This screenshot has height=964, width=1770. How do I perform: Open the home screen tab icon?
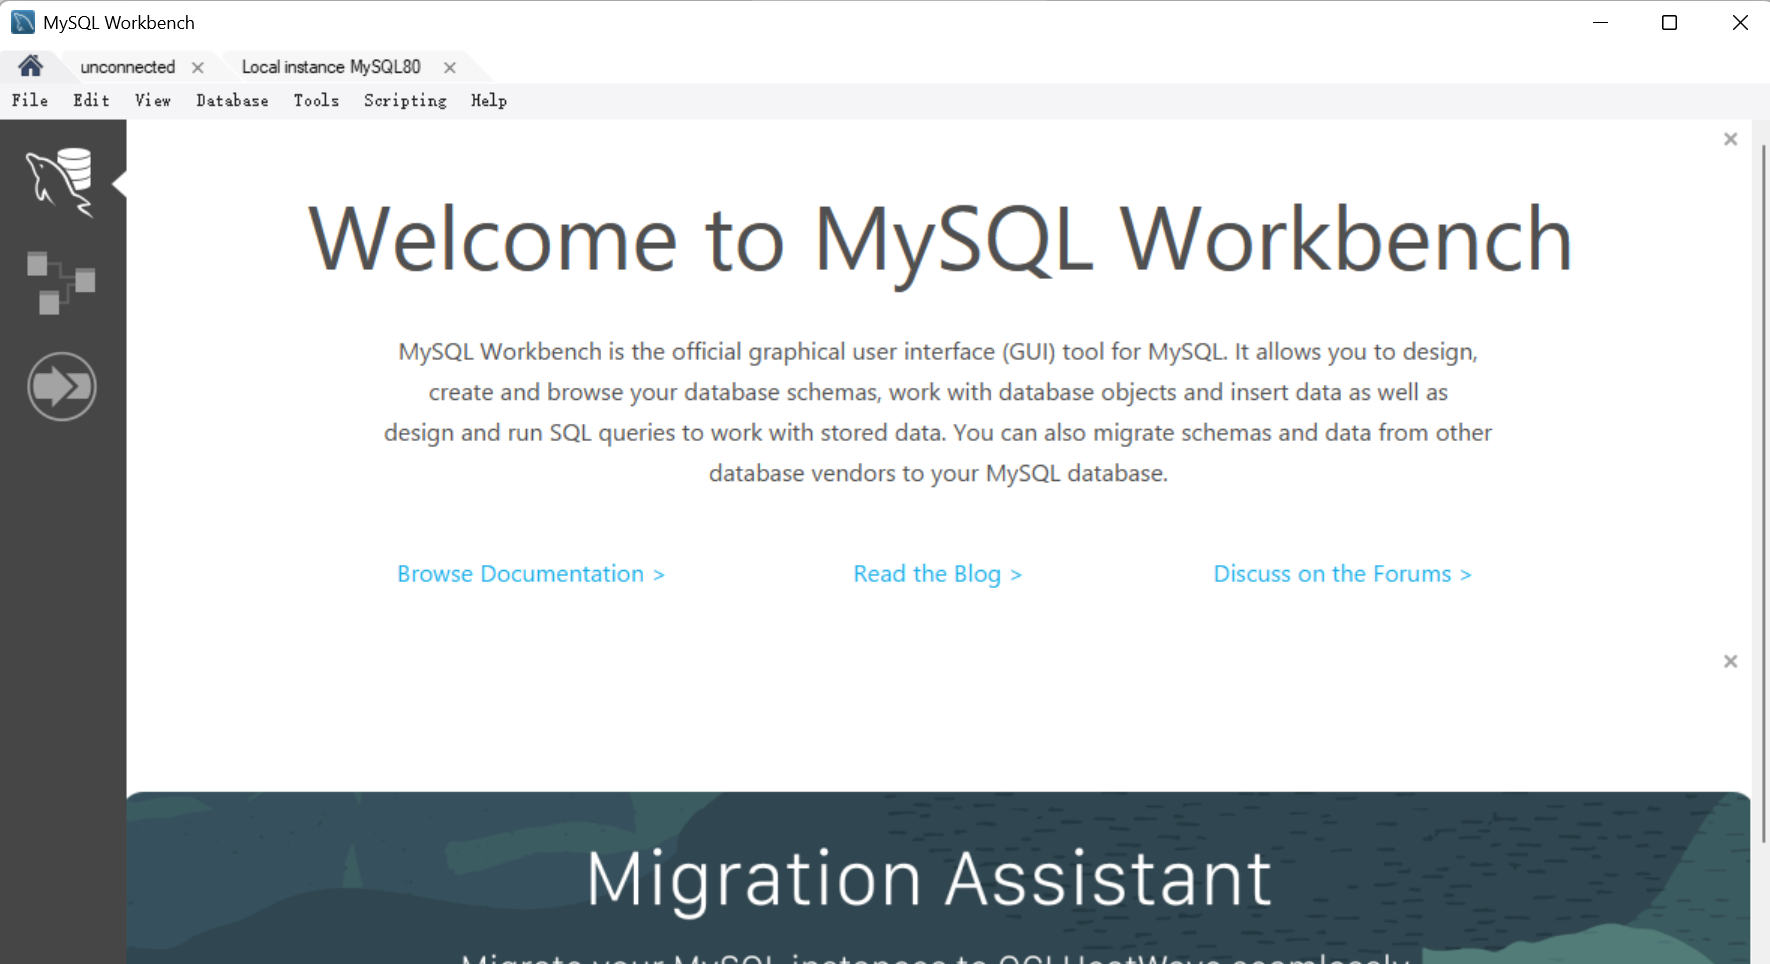pos(31,66)
